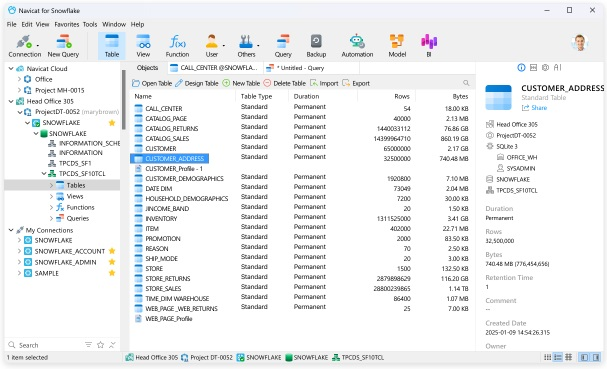Expand the Views tree node
Image resolution: width=607 pixels, height=369 pixels.
pyautogui.click(x=51, y=196)
